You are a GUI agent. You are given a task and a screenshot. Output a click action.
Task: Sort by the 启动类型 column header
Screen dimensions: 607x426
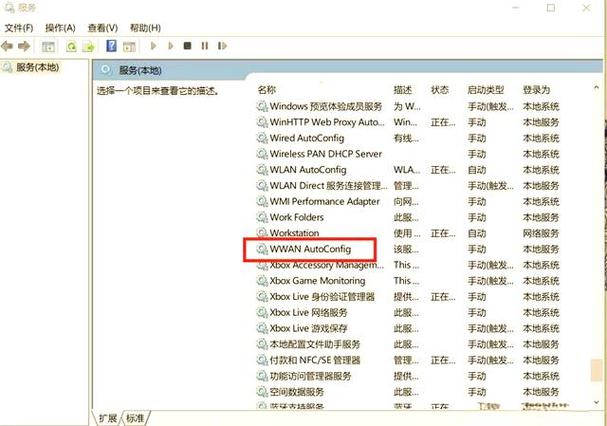485,90
